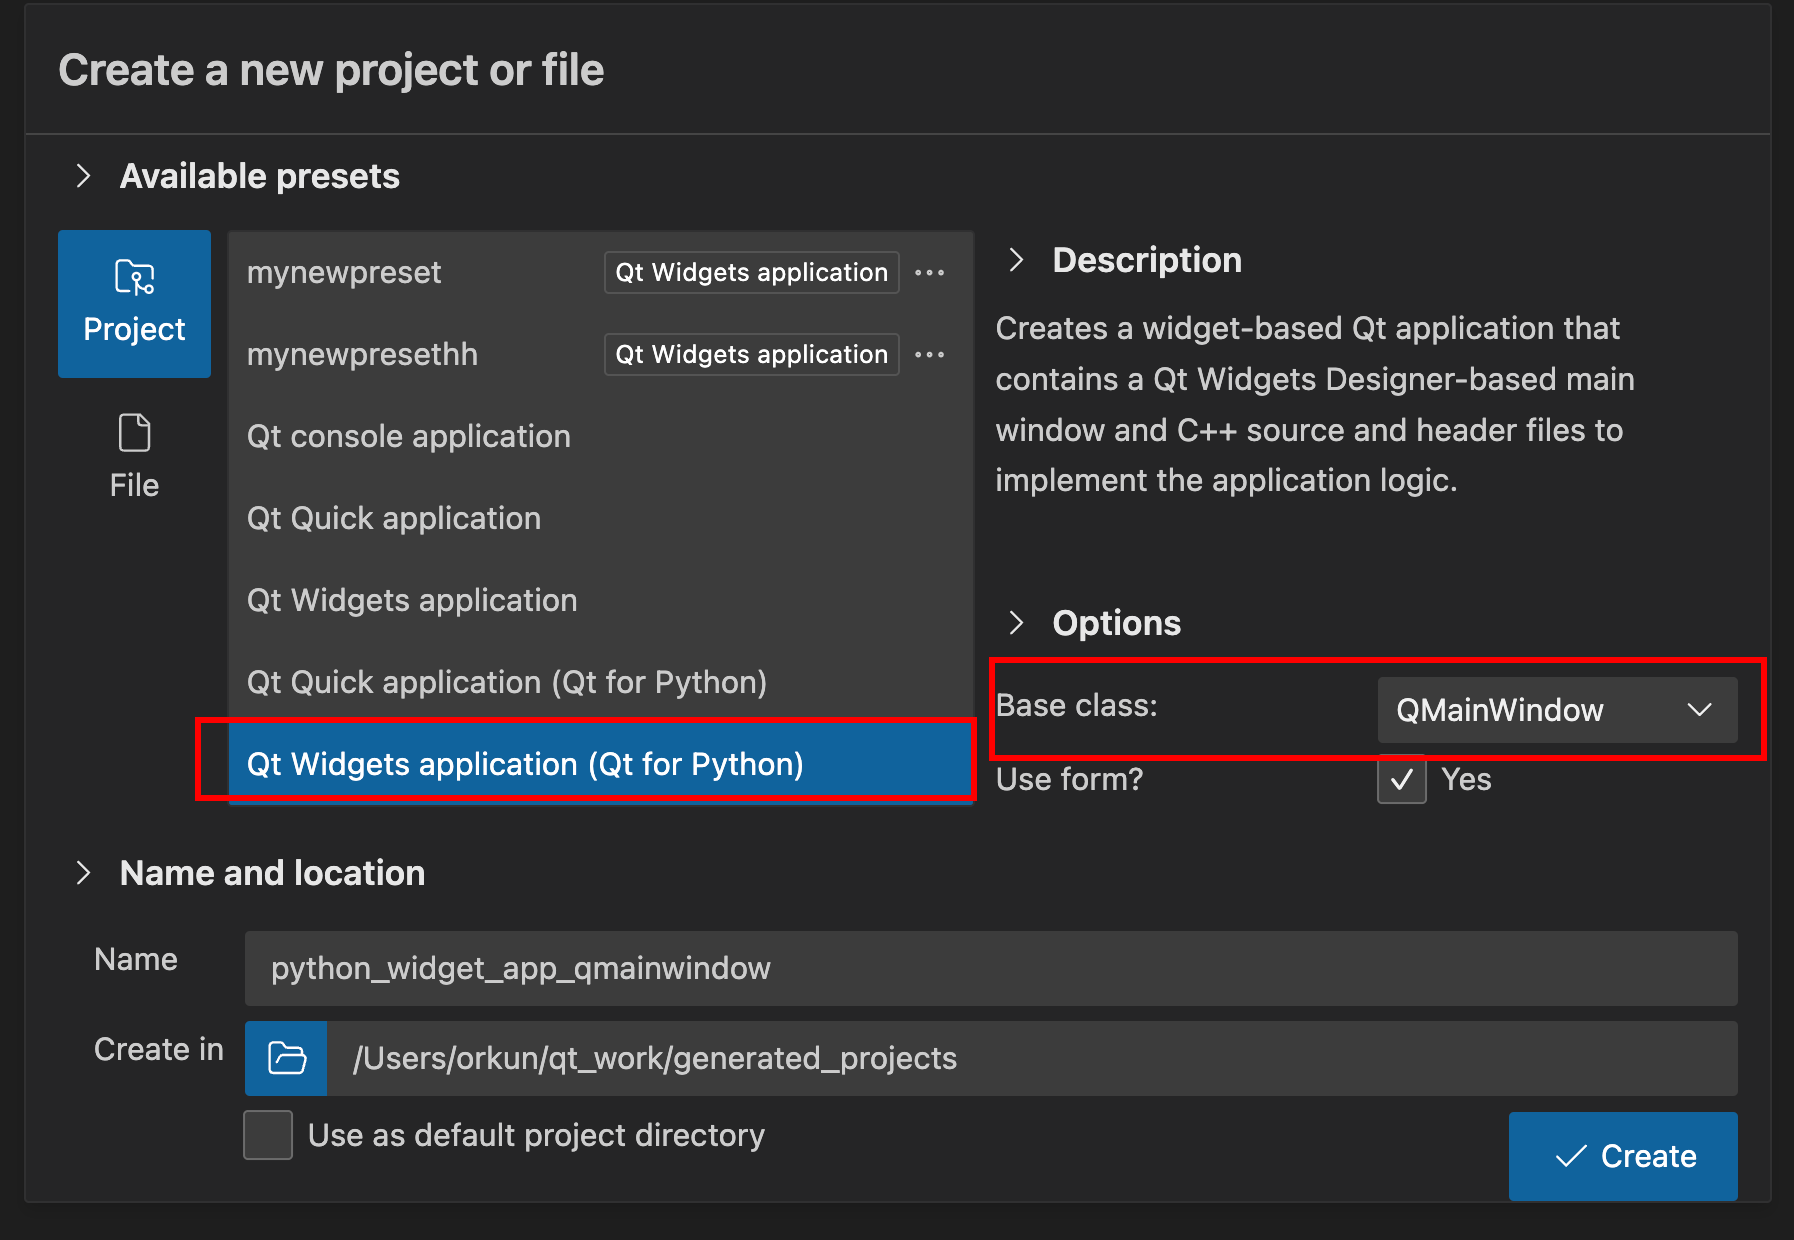Choose Qt Widgets application preset
This screenshot has height=1240, width=1794.
coord(412,601)
